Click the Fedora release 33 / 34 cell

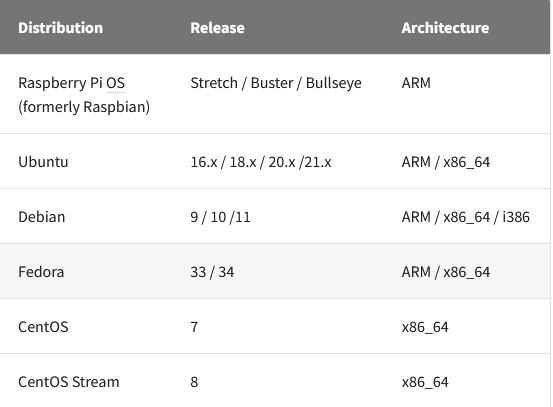pyautogui.click(x=212, y=272)
